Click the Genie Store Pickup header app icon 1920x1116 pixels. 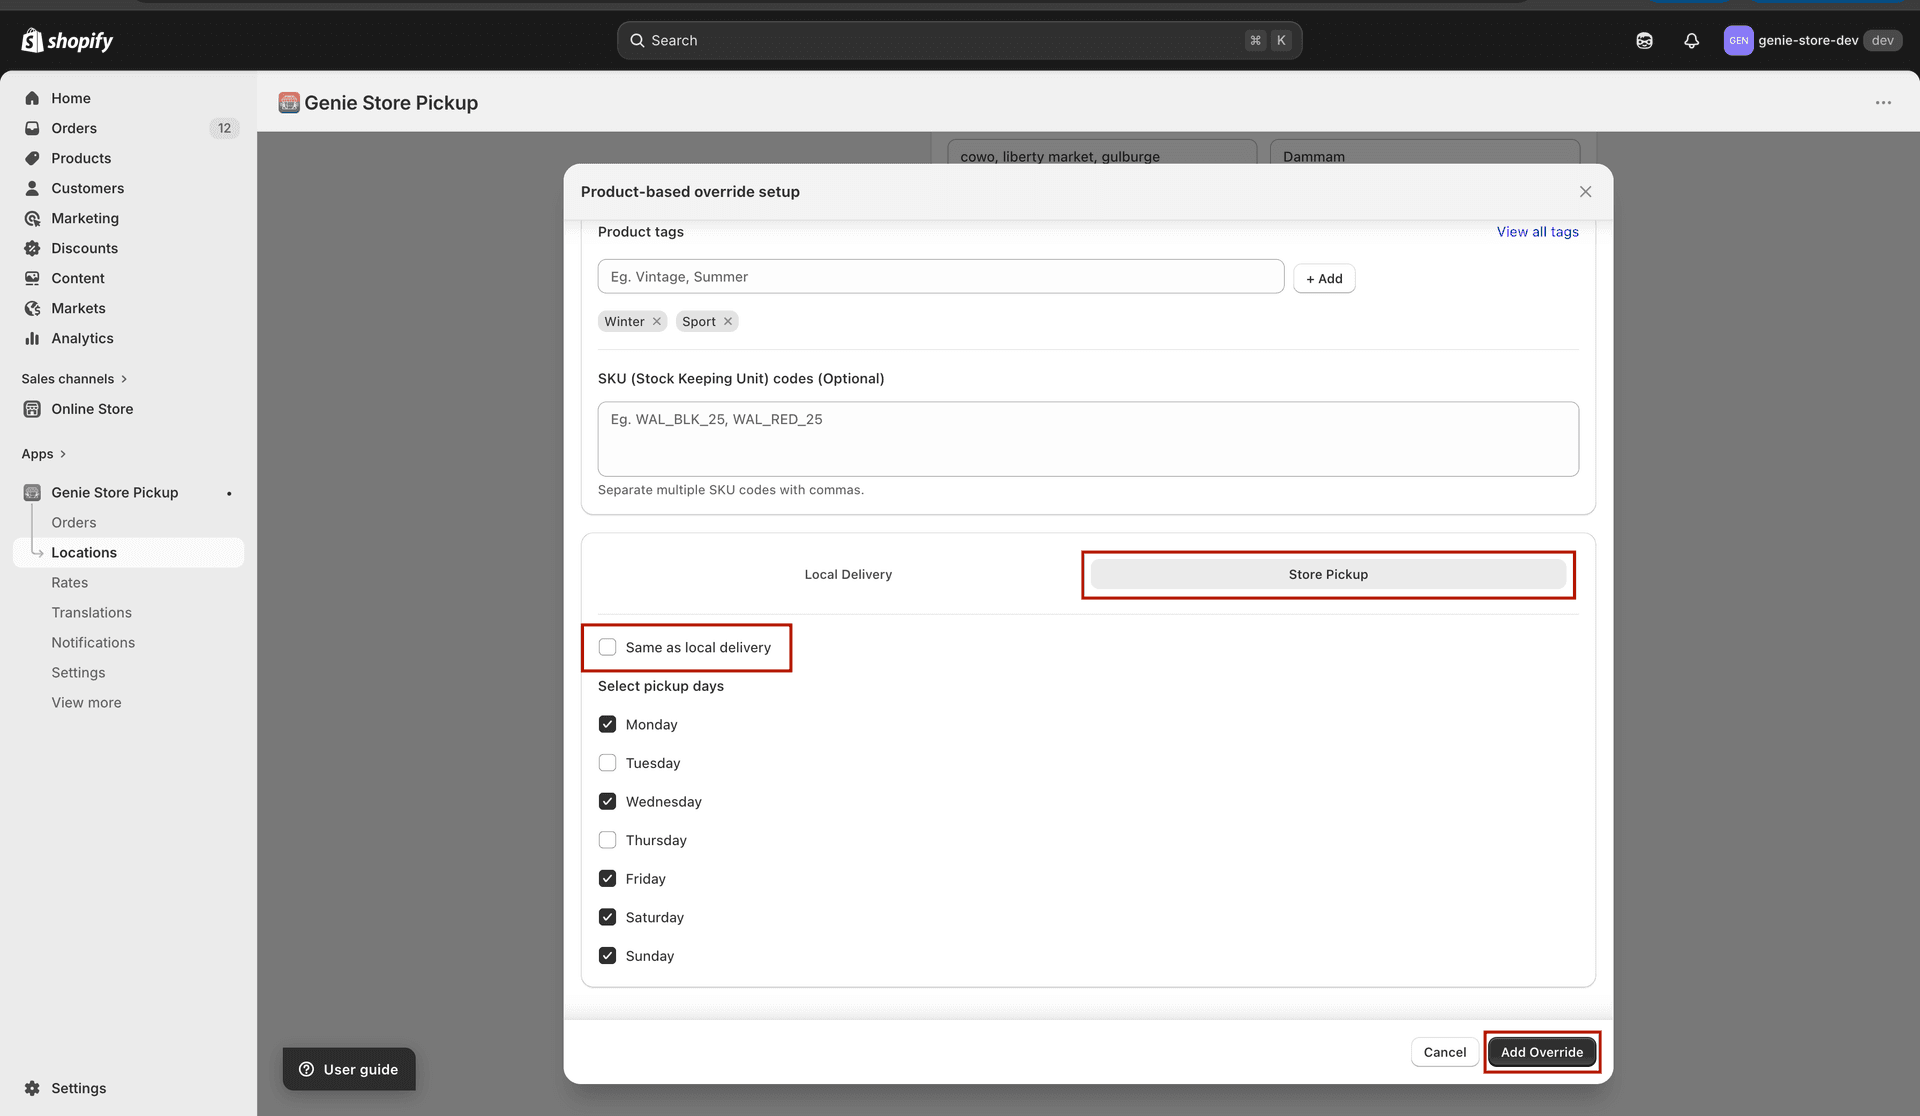289,103
